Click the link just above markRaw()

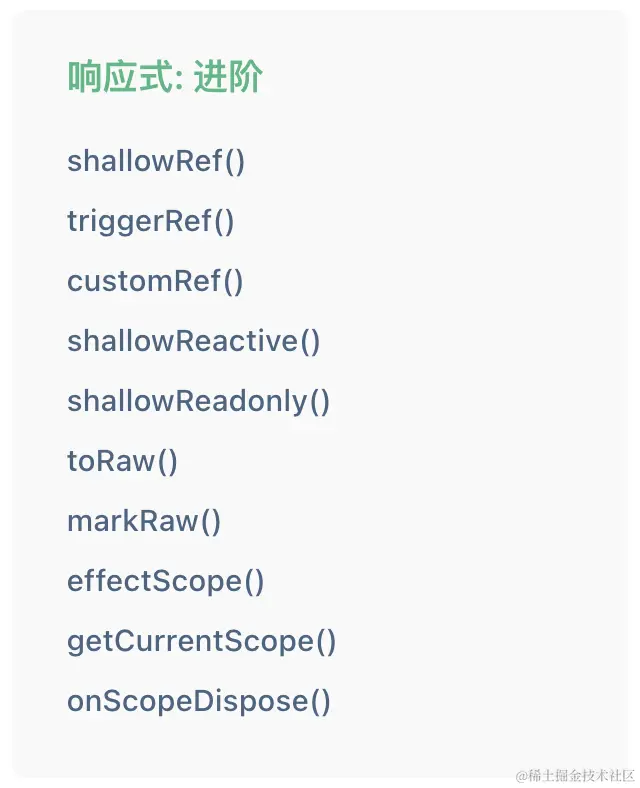point(122,461)
